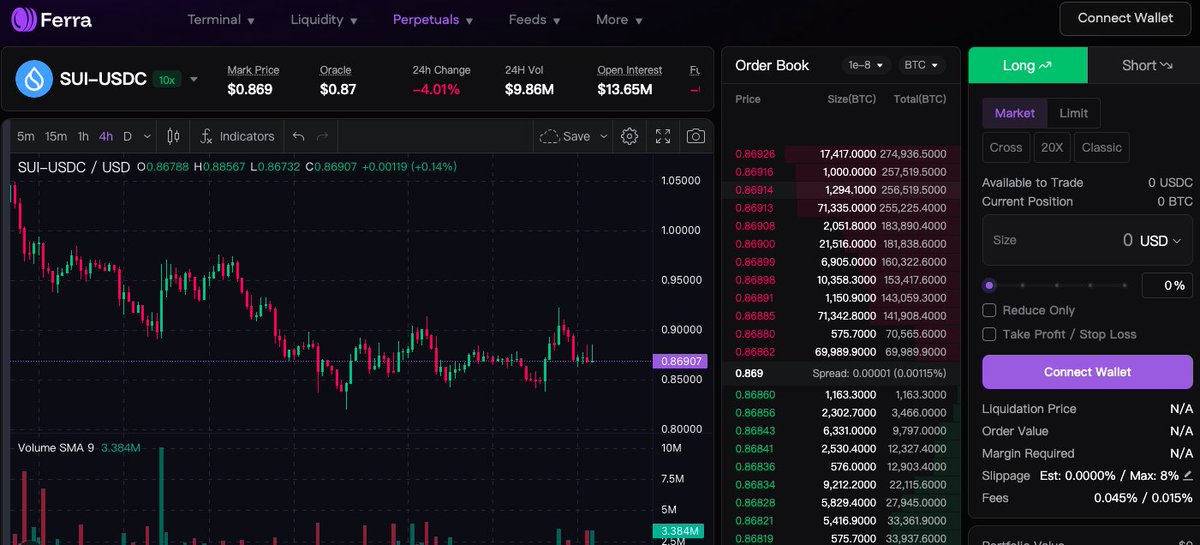Open the Terminal menu
The image size is (1200, 545).
[x=221, y=19]
